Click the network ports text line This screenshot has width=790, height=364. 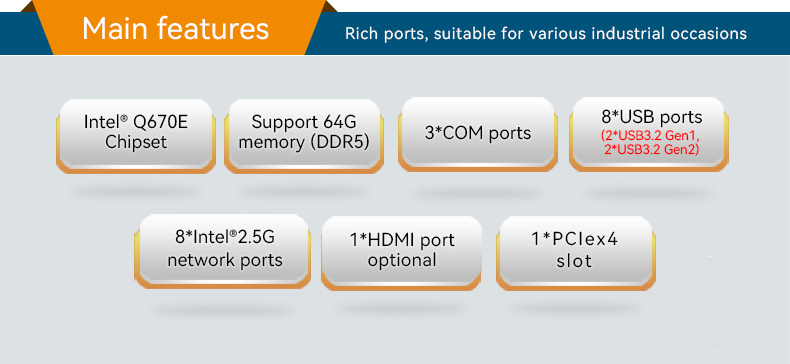(225, 260)
